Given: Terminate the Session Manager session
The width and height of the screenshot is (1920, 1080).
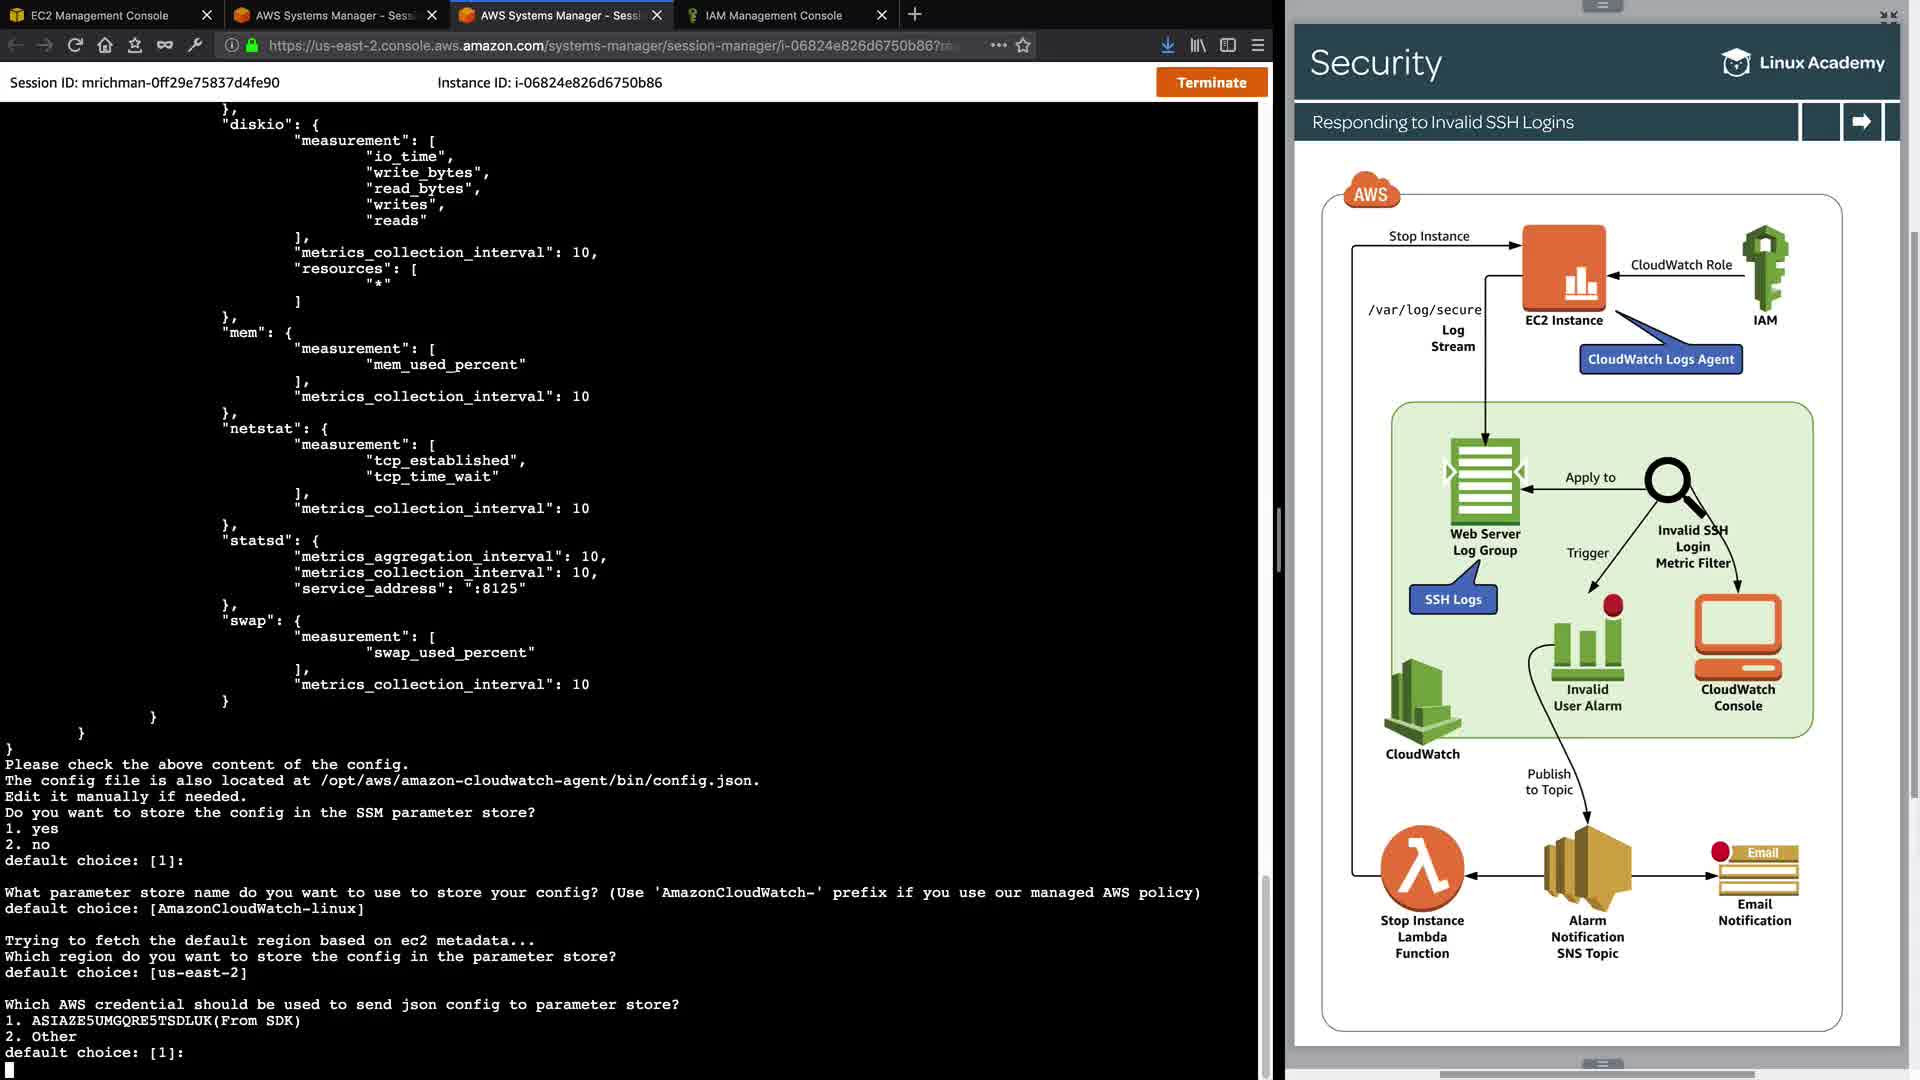Looking at the screenshot, I should pyautogui.click(x=1211, y=82).
